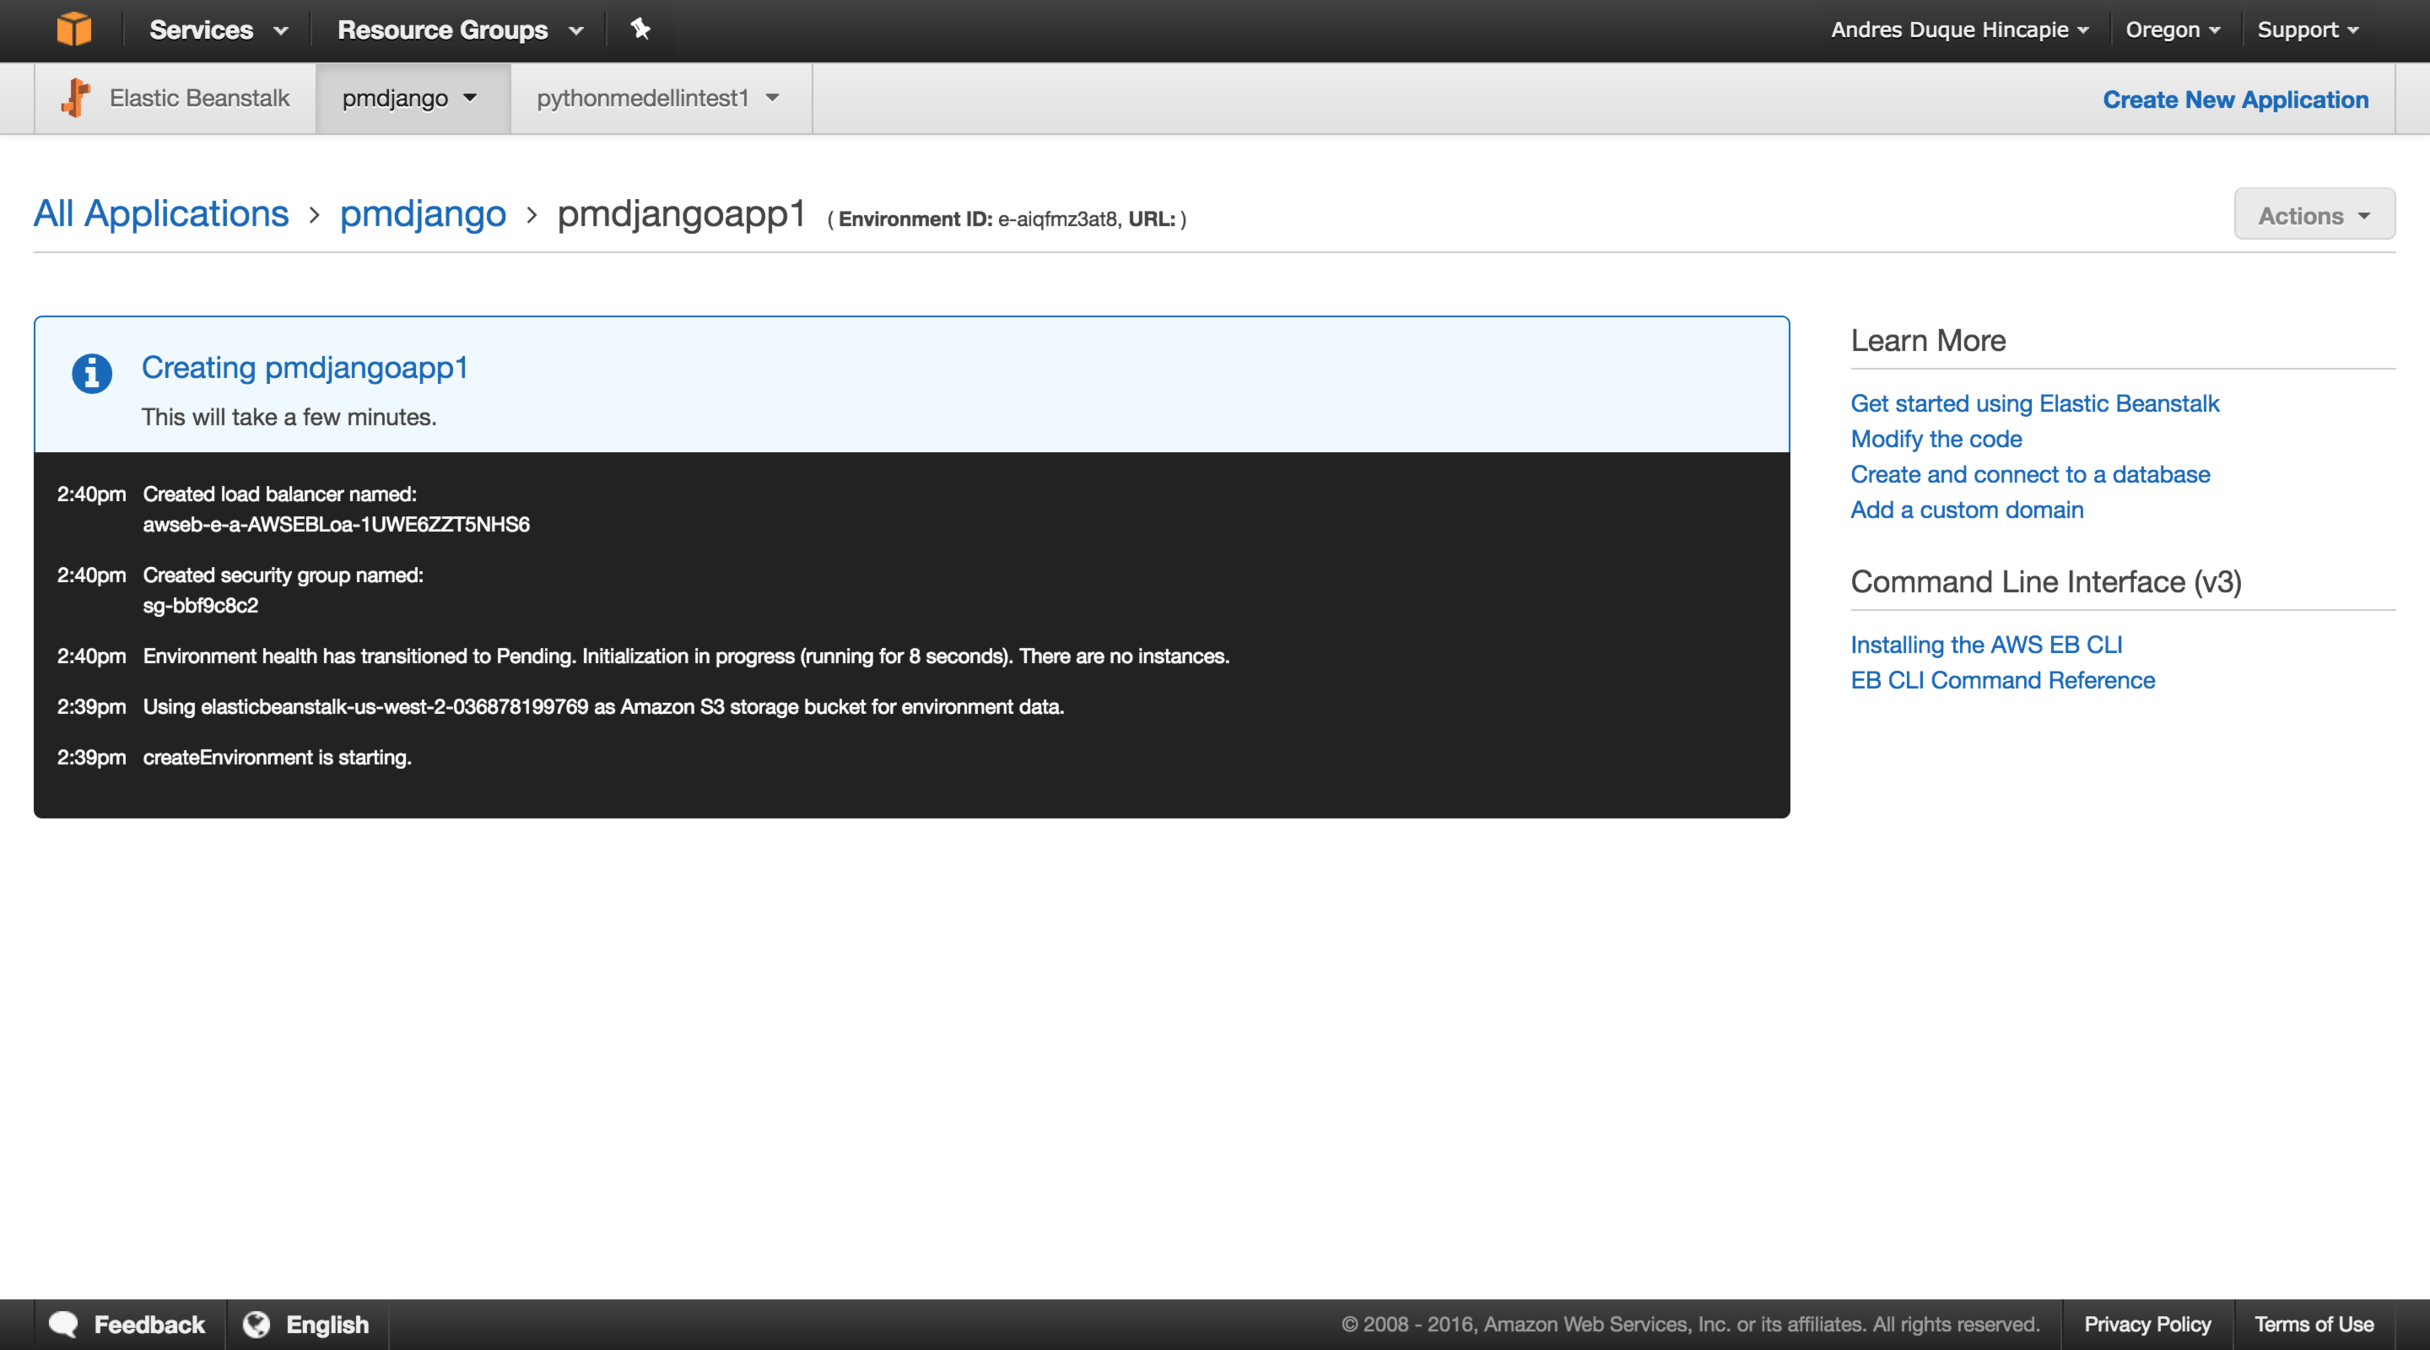
Task: Click the globe language icon
Action: tap(257, 1324)
